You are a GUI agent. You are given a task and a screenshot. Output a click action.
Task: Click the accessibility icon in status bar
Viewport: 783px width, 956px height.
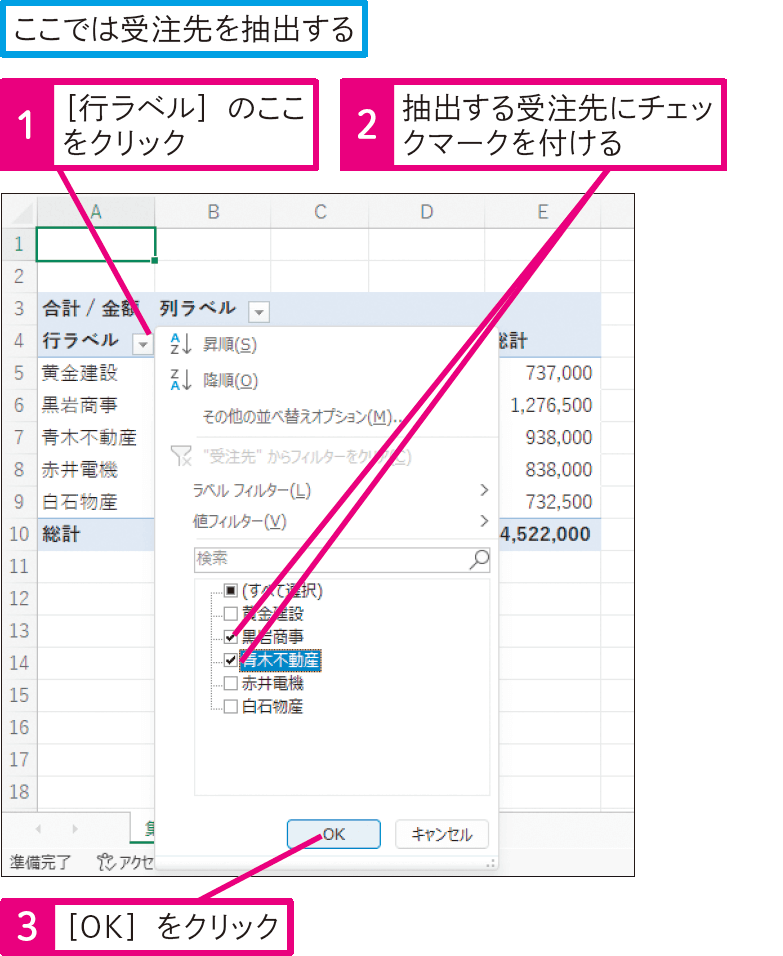pyautogui.click(x=105, y=861)
